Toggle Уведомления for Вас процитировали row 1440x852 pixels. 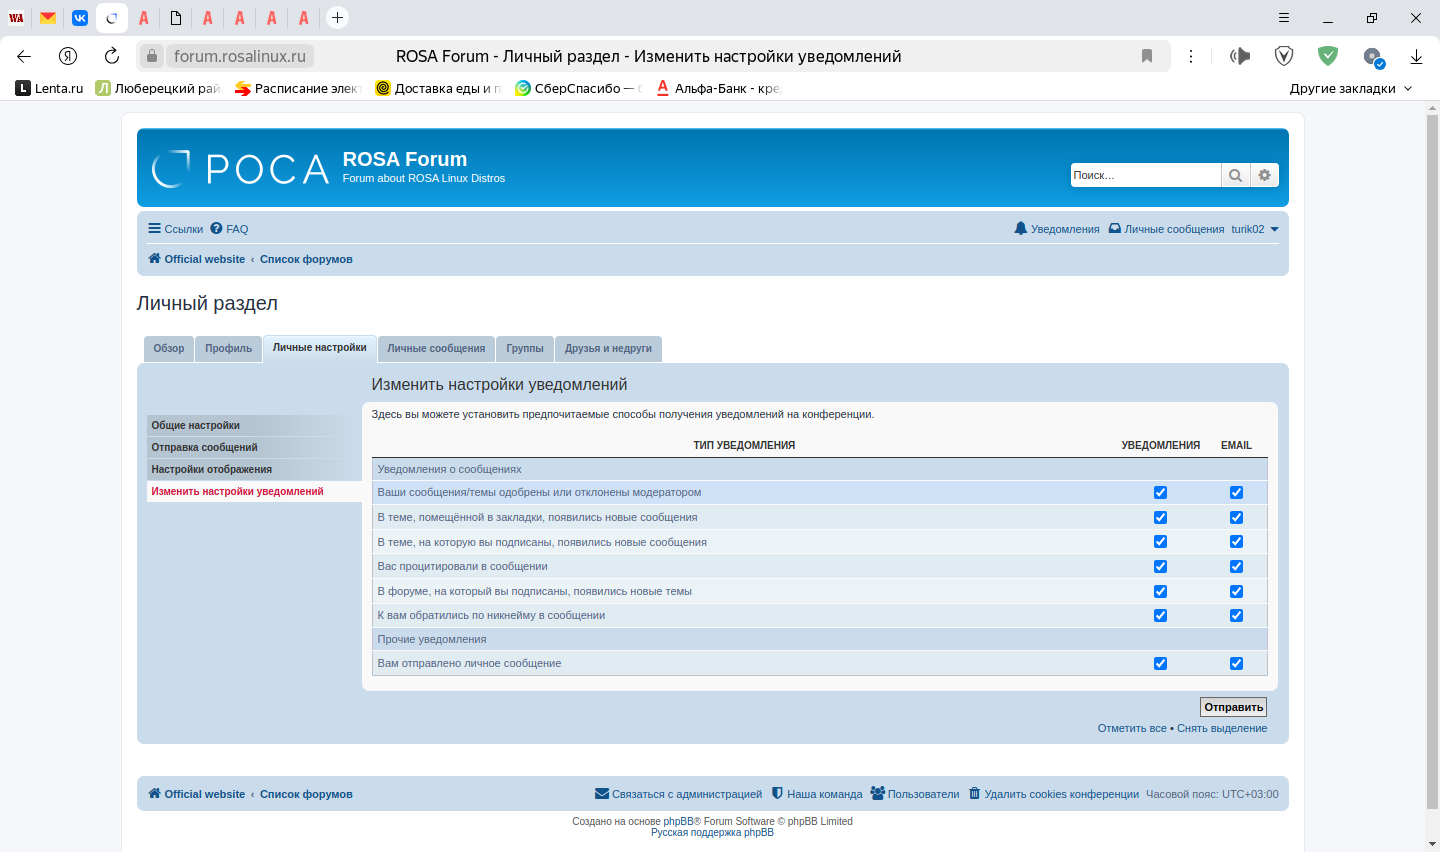(1160, 566)
